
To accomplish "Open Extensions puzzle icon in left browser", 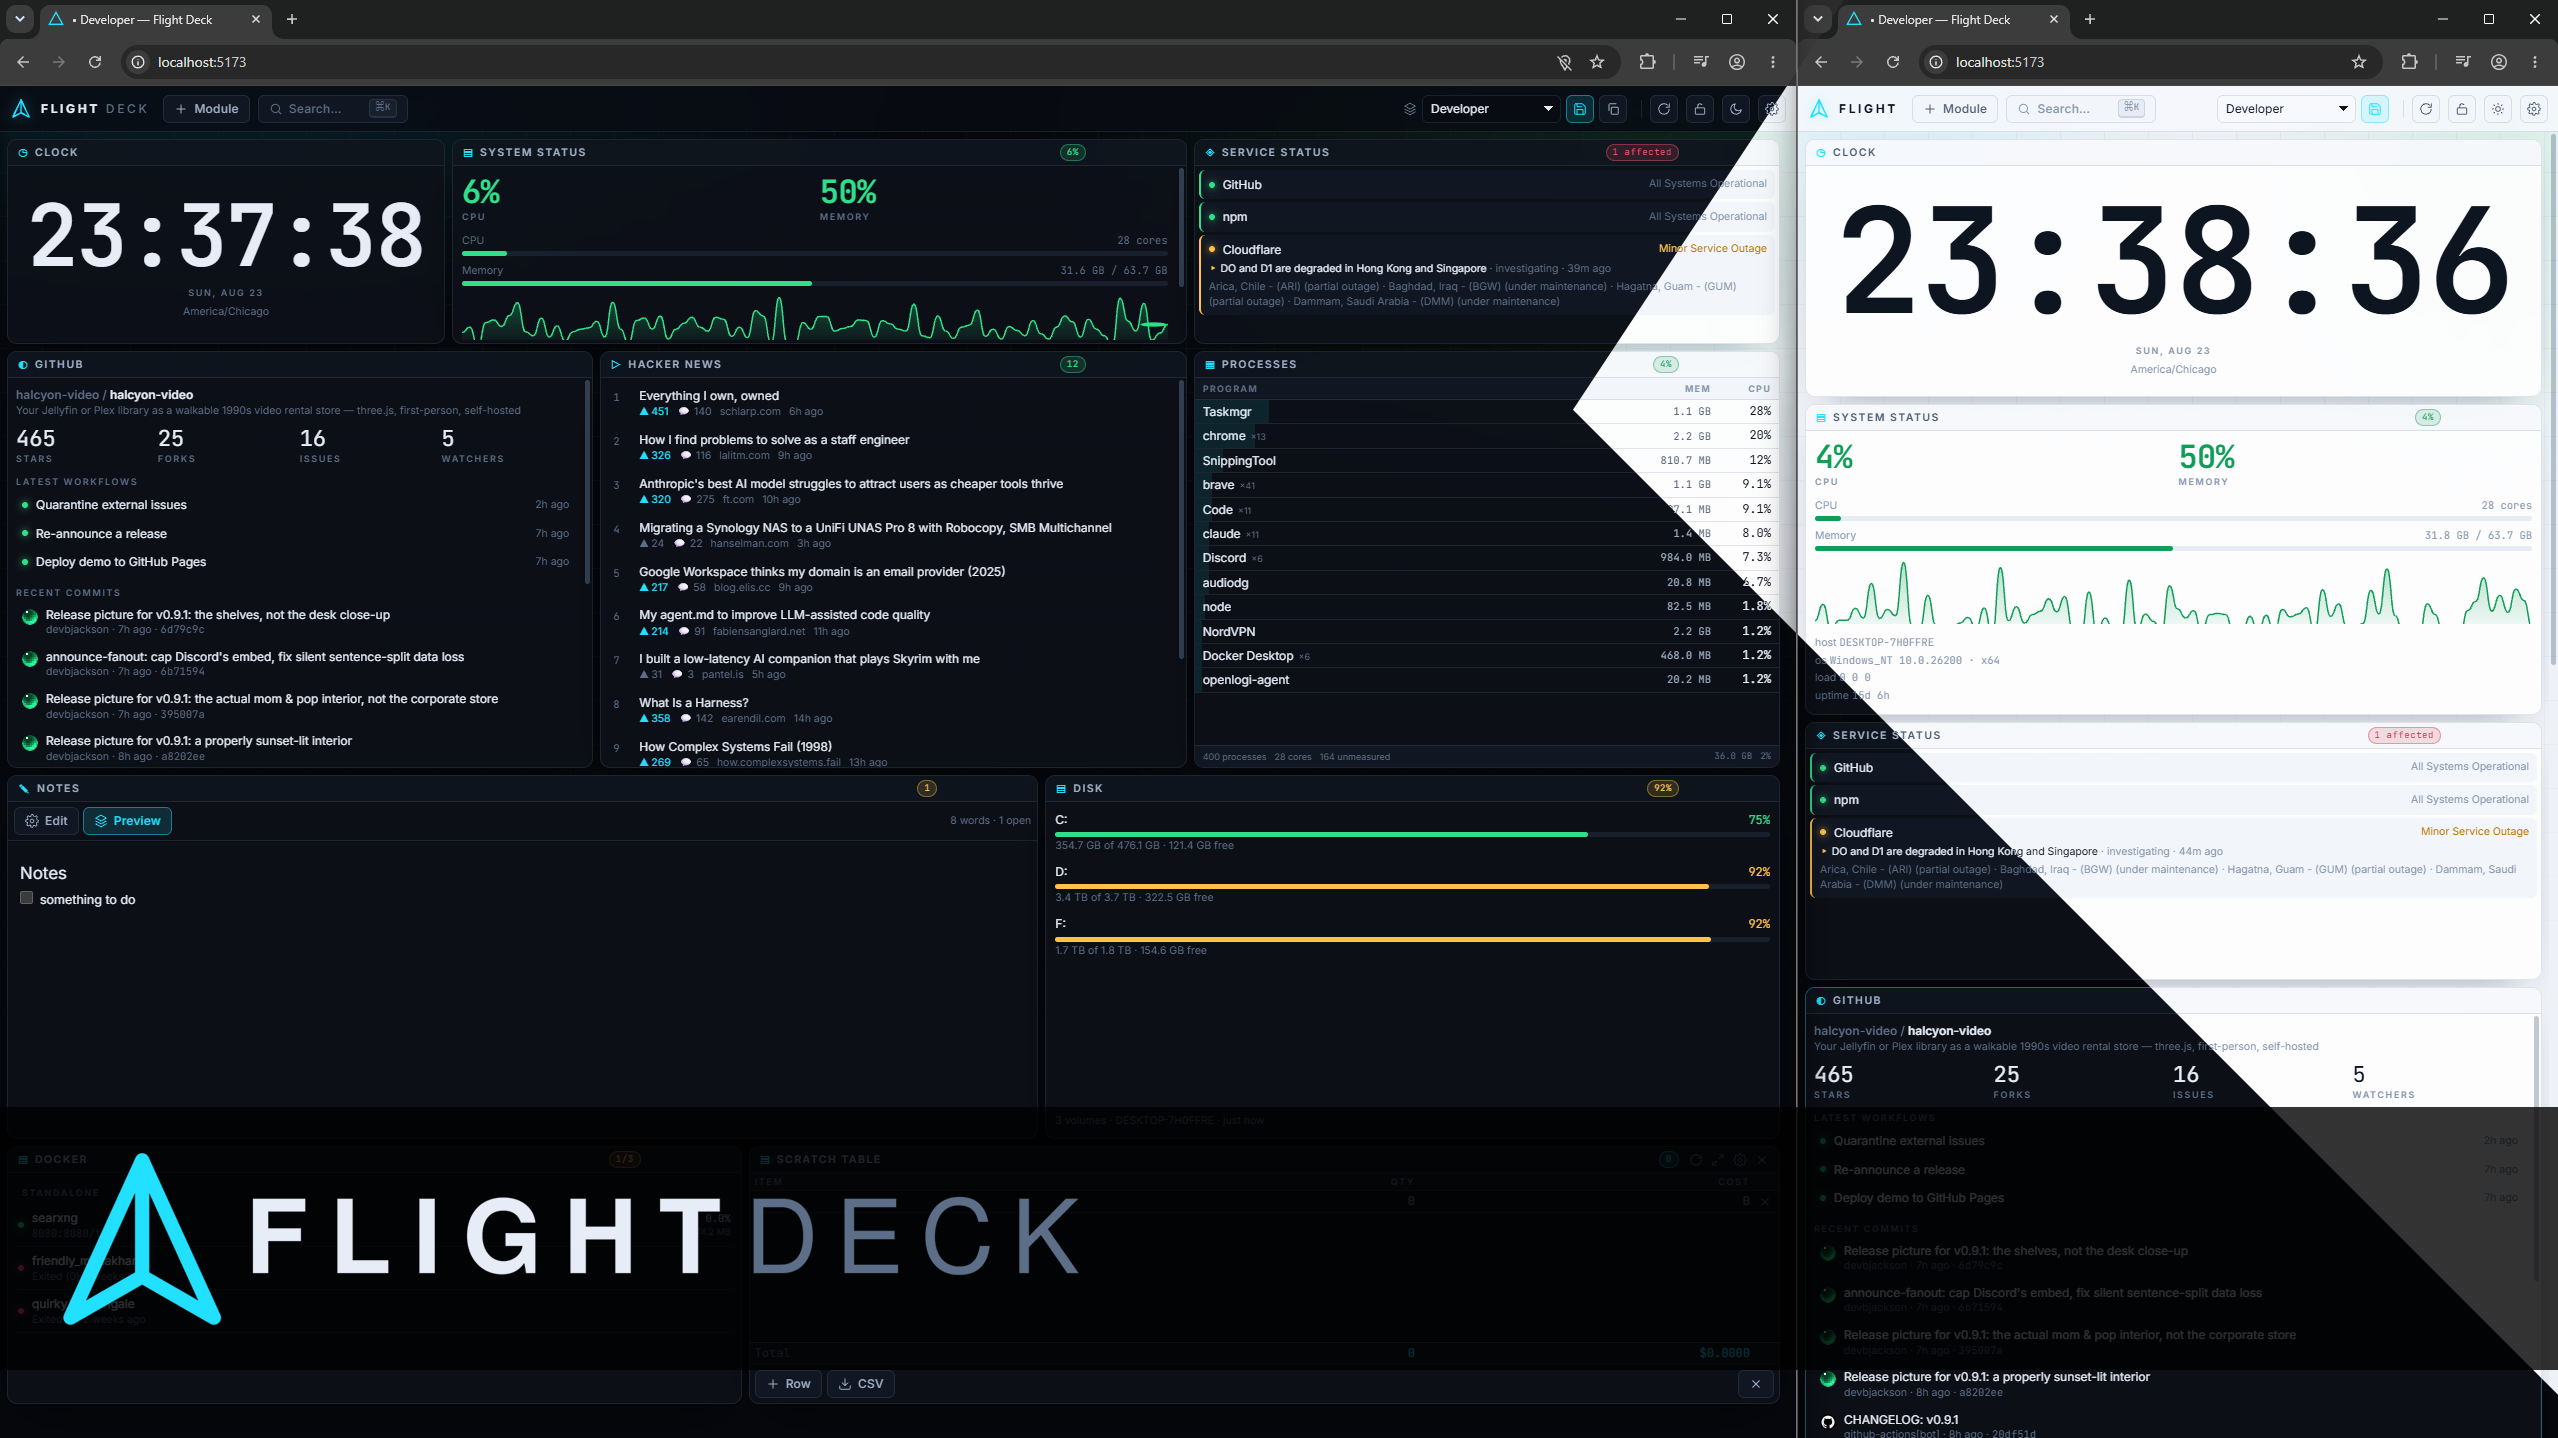I will (x=1647, y=62).
